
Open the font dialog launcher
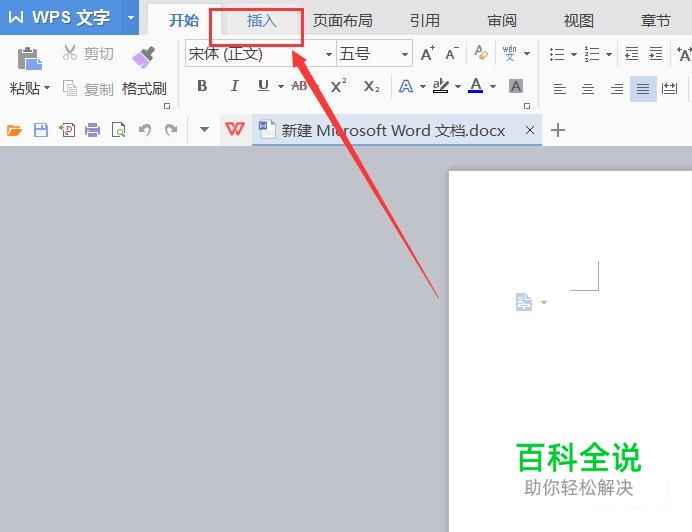coord(527,106)
